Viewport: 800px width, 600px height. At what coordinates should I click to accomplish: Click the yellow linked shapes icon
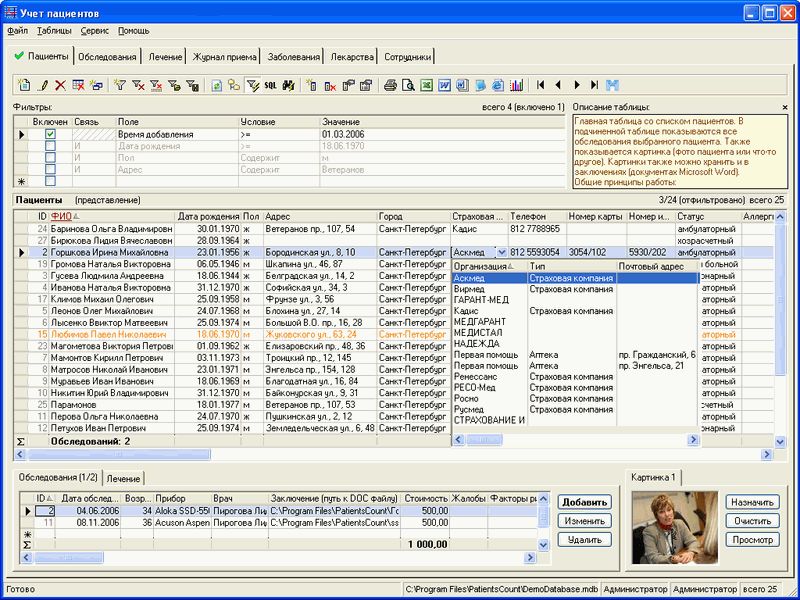[234, 85]
